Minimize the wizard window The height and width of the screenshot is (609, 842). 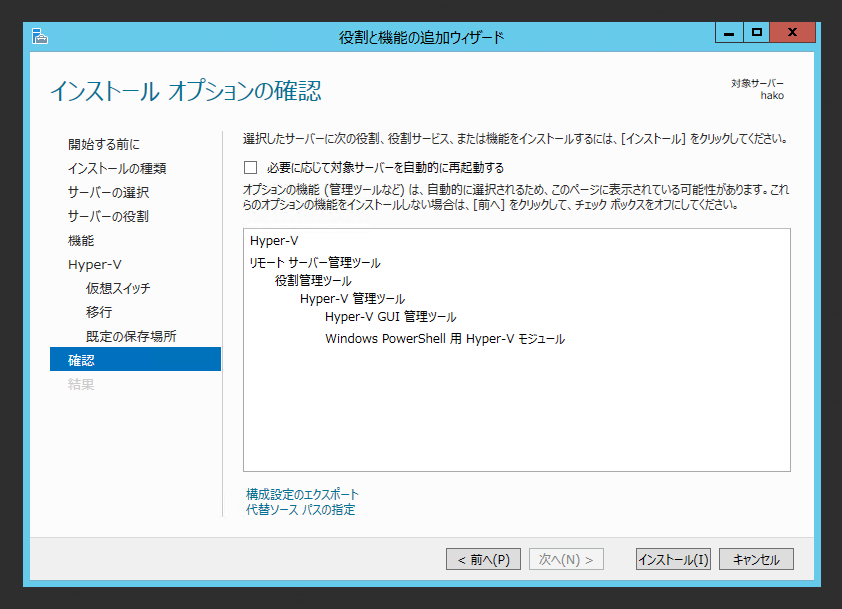pos(729,33)
